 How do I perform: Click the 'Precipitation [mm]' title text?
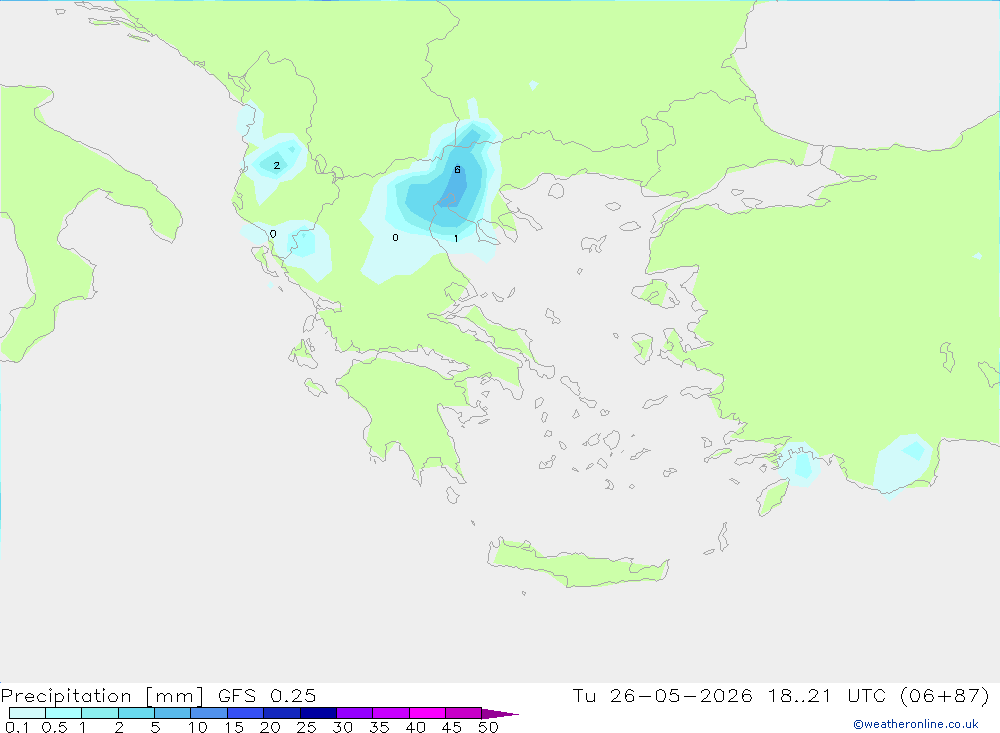point(102,696)
